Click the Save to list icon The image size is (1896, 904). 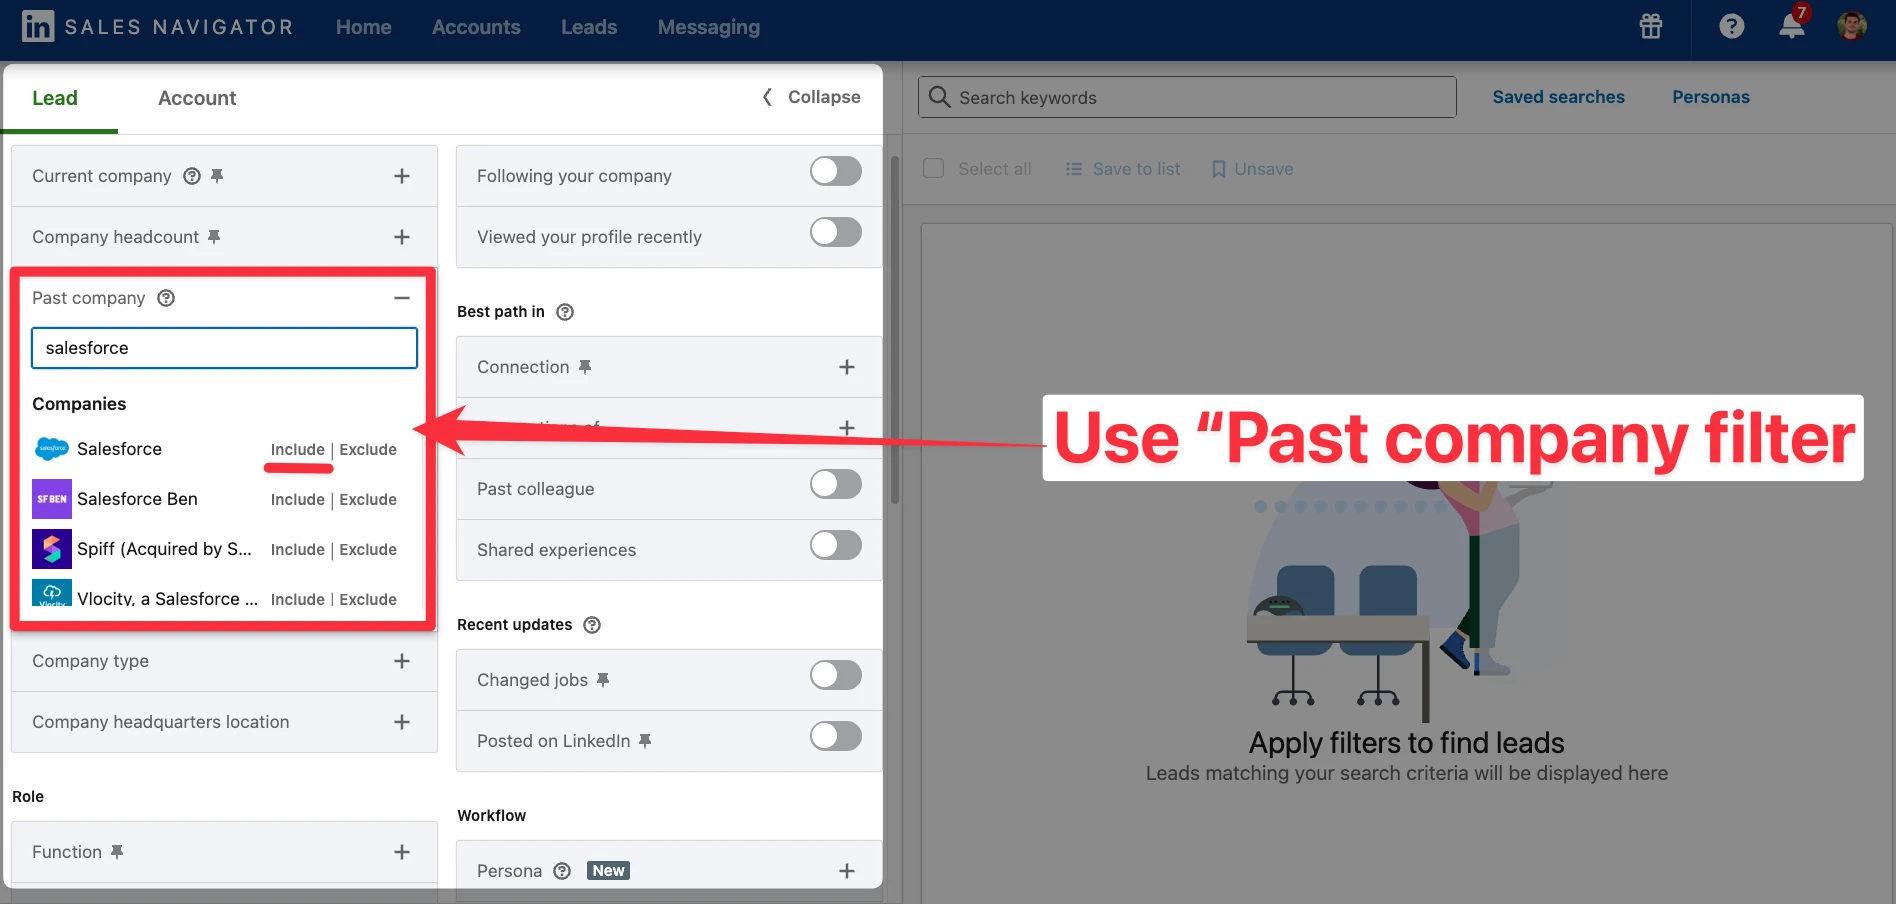click(x=1074, y=169)
